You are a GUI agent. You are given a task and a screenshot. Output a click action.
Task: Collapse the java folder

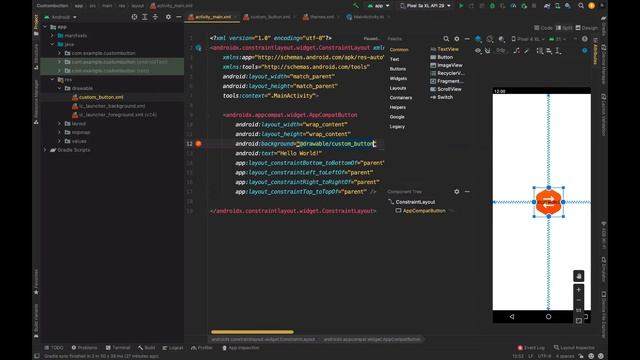pos(52,44)
